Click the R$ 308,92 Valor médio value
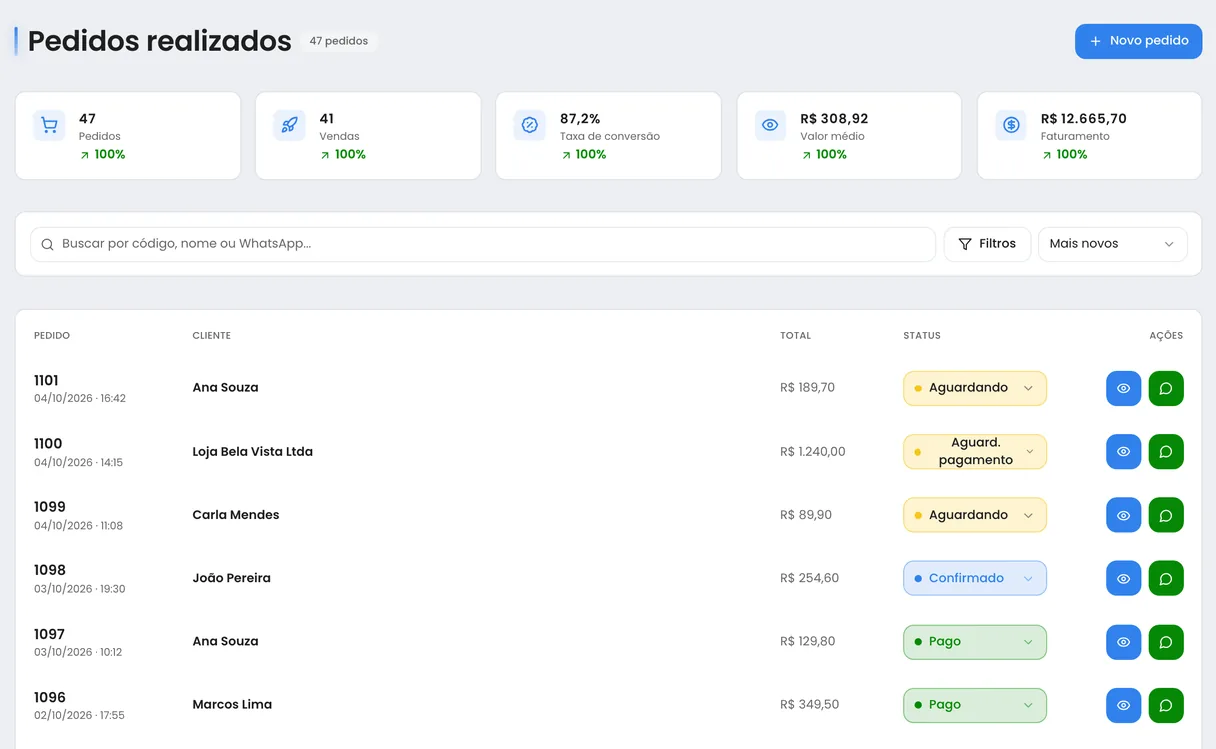 pos(835,119)
